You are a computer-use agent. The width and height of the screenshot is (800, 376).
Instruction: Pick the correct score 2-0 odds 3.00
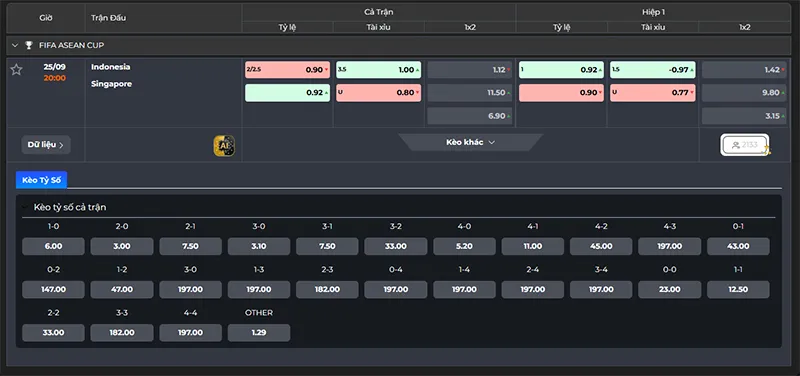coord(122,246)
